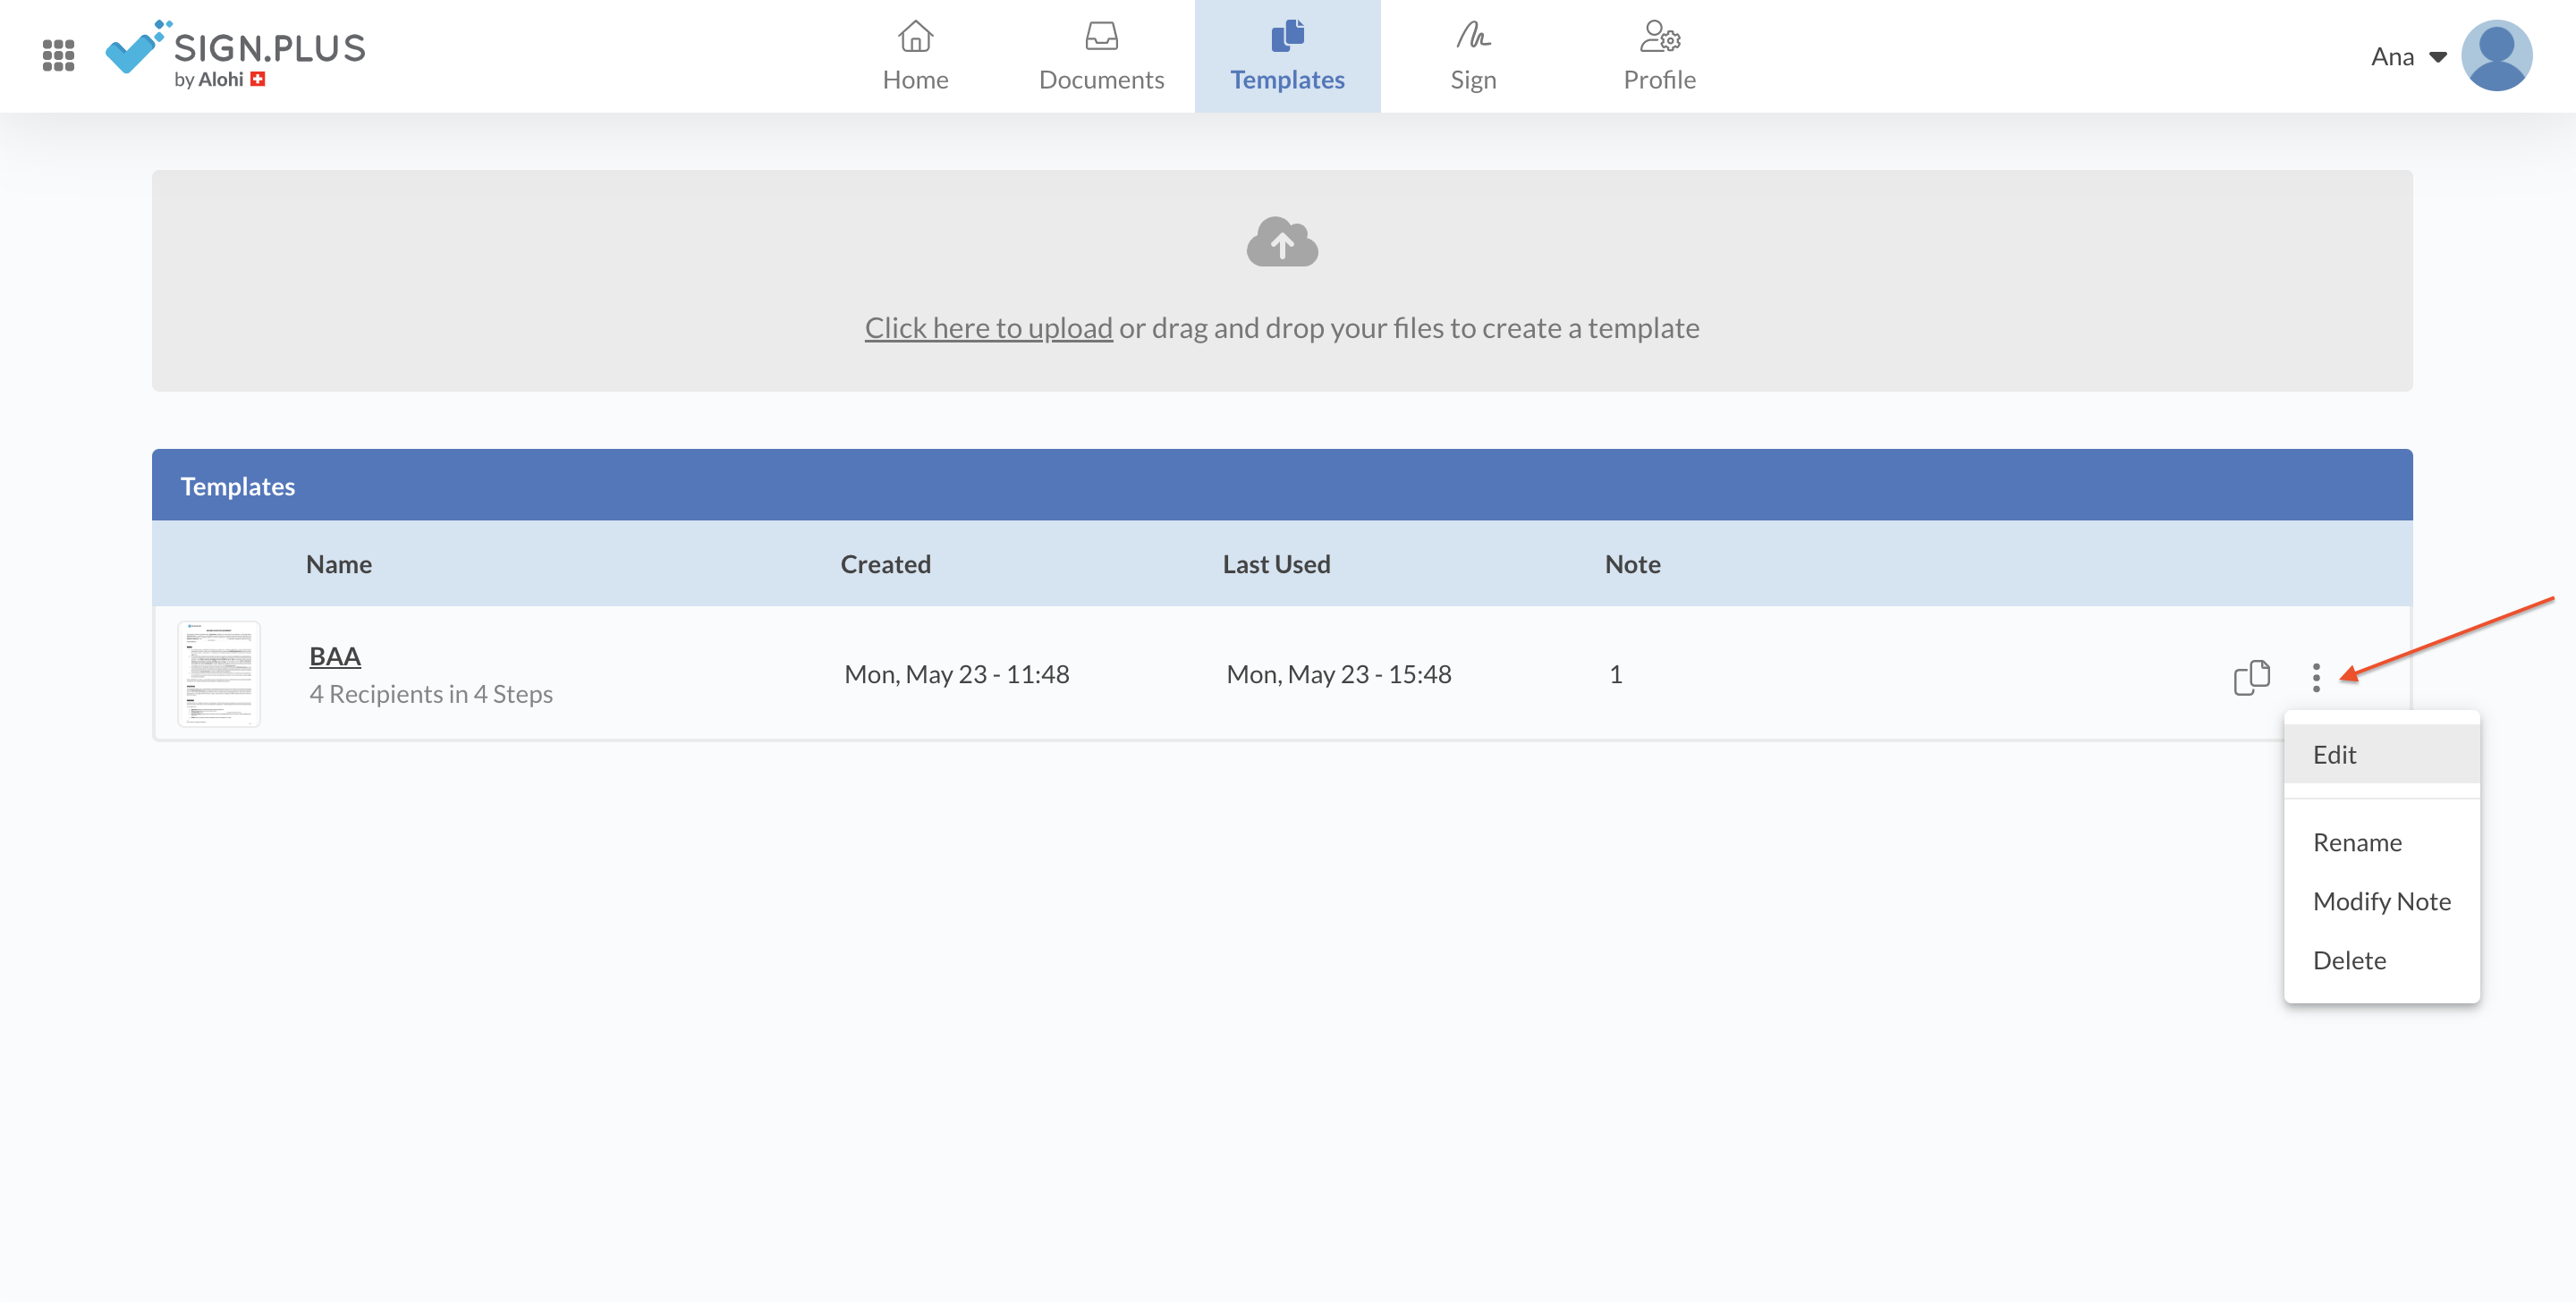Select Modify Note in the menu
This screenshot has width=2576, height=1302.
[2381, 901]
